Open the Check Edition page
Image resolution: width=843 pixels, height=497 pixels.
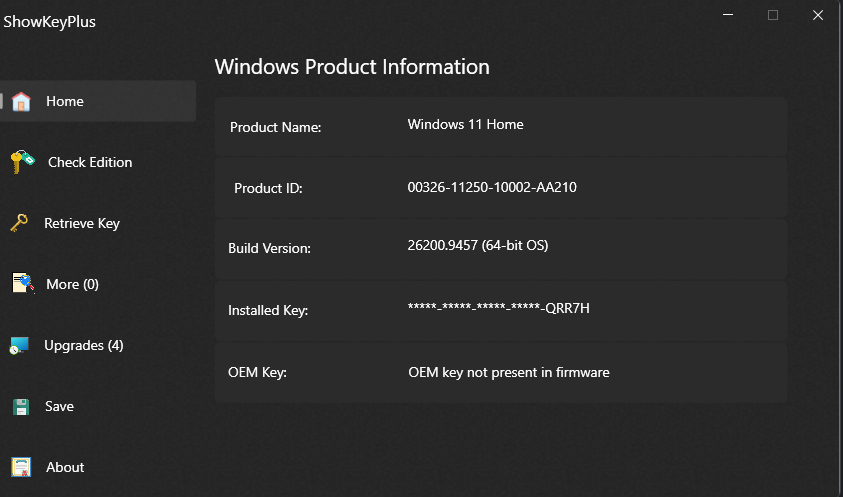[x=90, y=162]
